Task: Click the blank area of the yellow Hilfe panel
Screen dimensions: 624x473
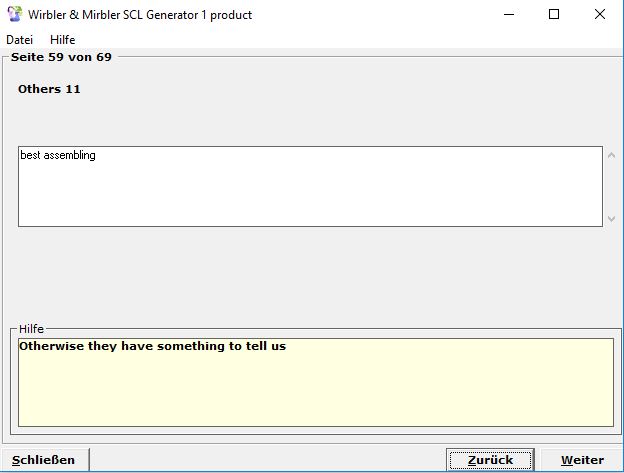Action: [315, 395]
